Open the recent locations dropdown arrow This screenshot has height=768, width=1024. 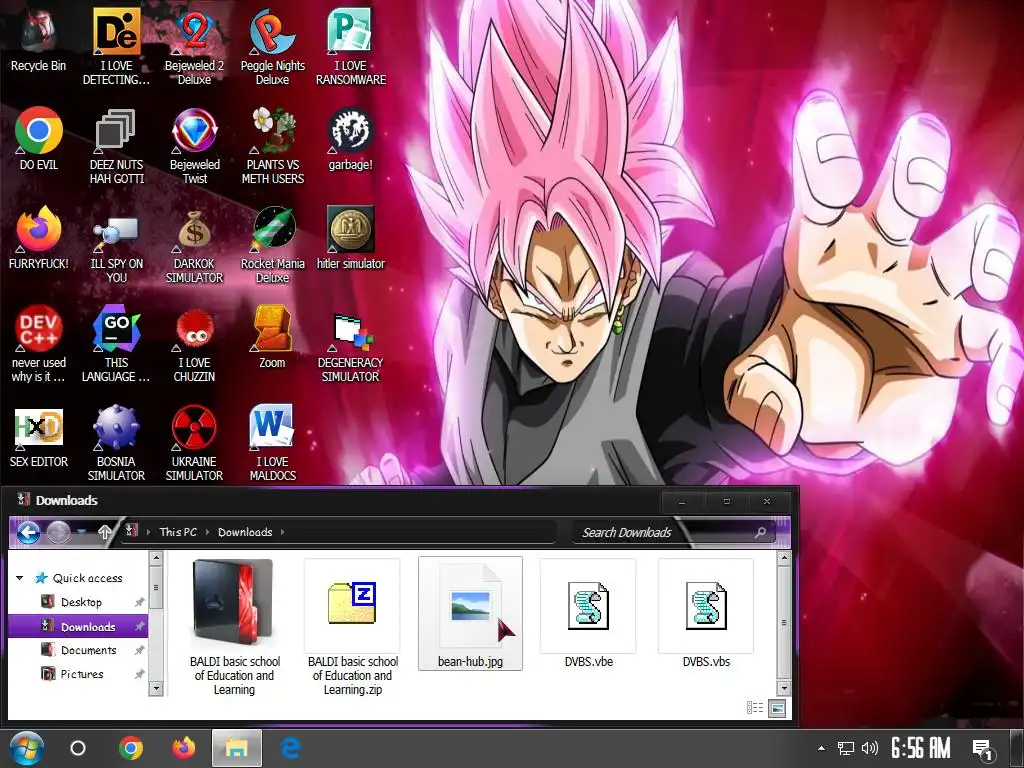(81, 532)
